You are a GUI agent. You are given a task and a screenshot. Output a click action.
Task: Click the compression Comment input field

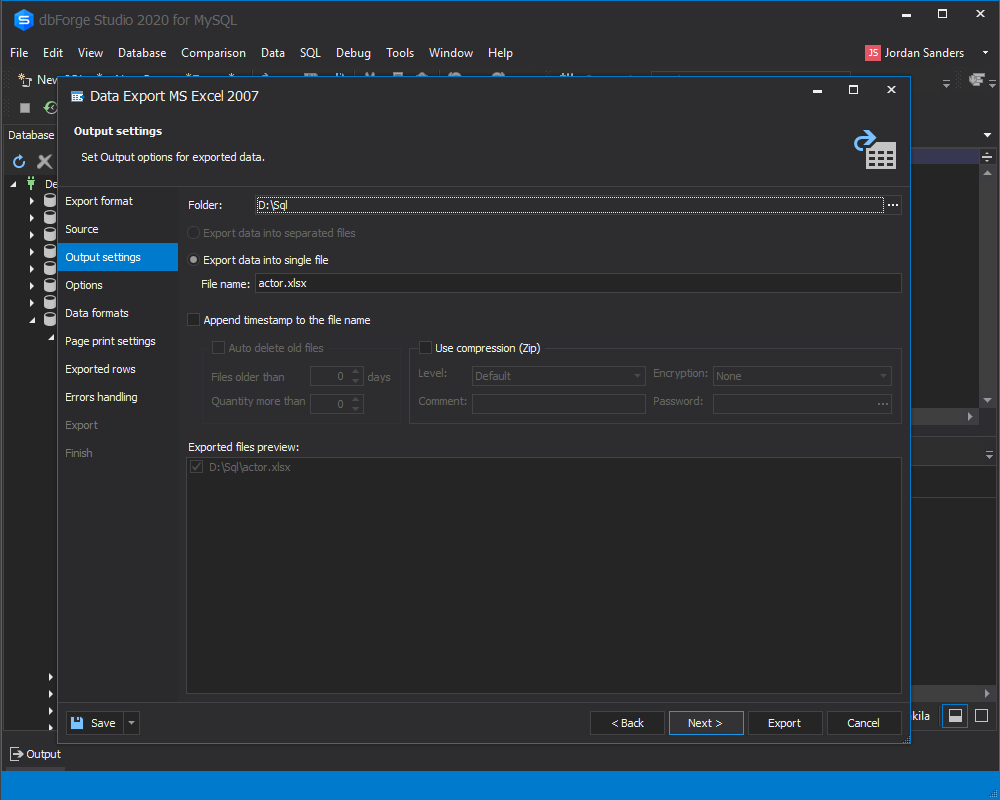click(x=559, y=403)
